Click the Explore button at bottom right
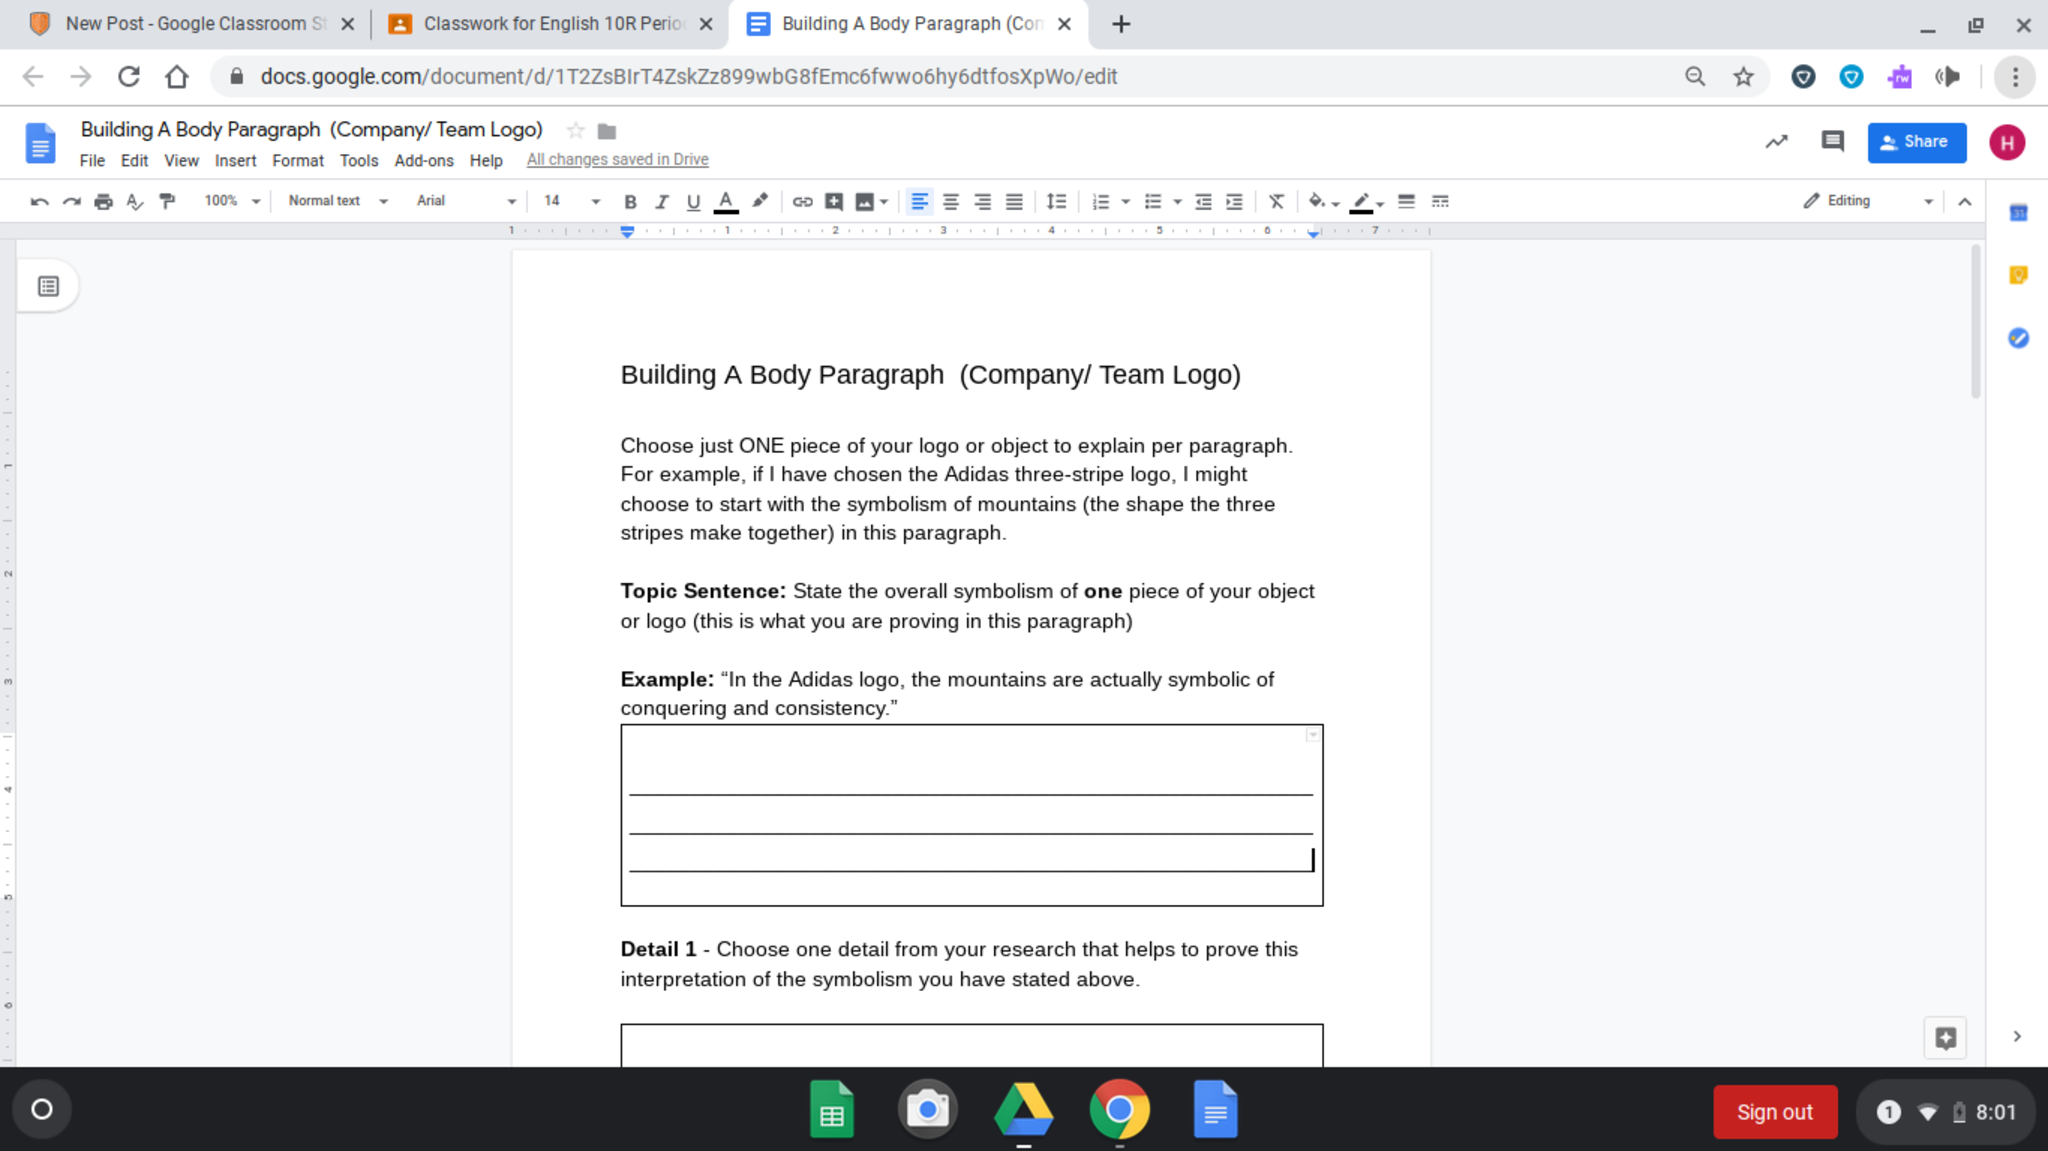Viewport: 2048px width, 1151px height. click(x=1945, y=1037)
